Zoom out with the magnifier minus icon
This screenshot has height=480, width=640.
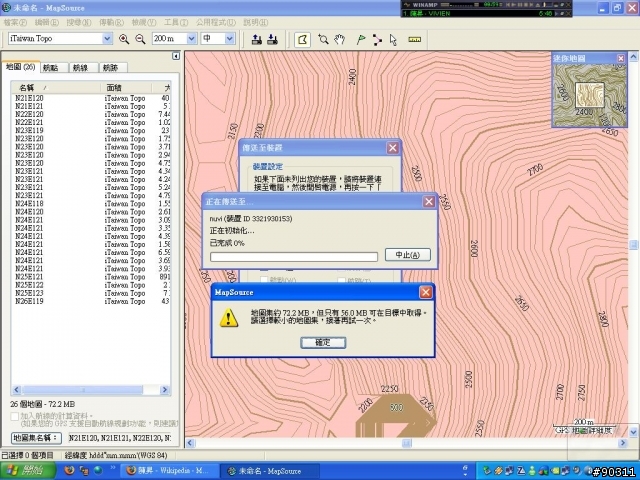pyautogui.click(x=140, y=39)
